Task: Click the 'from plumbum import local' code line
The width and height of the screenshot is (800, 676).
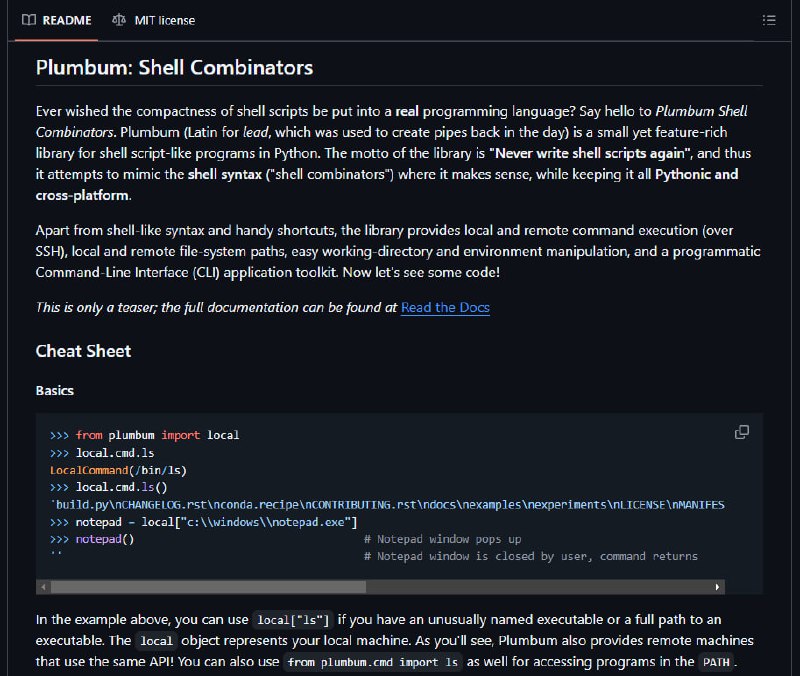Action: click(144, 435)
